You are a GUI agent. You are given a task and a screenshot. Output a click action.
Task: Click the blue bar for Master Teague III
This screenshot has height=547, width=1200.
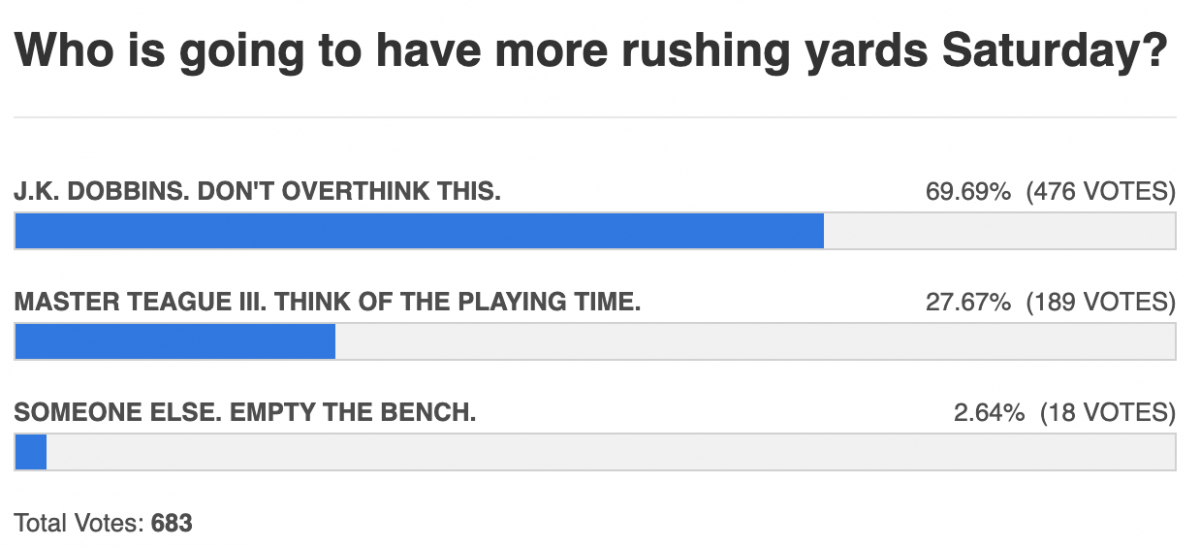[175, 342]
